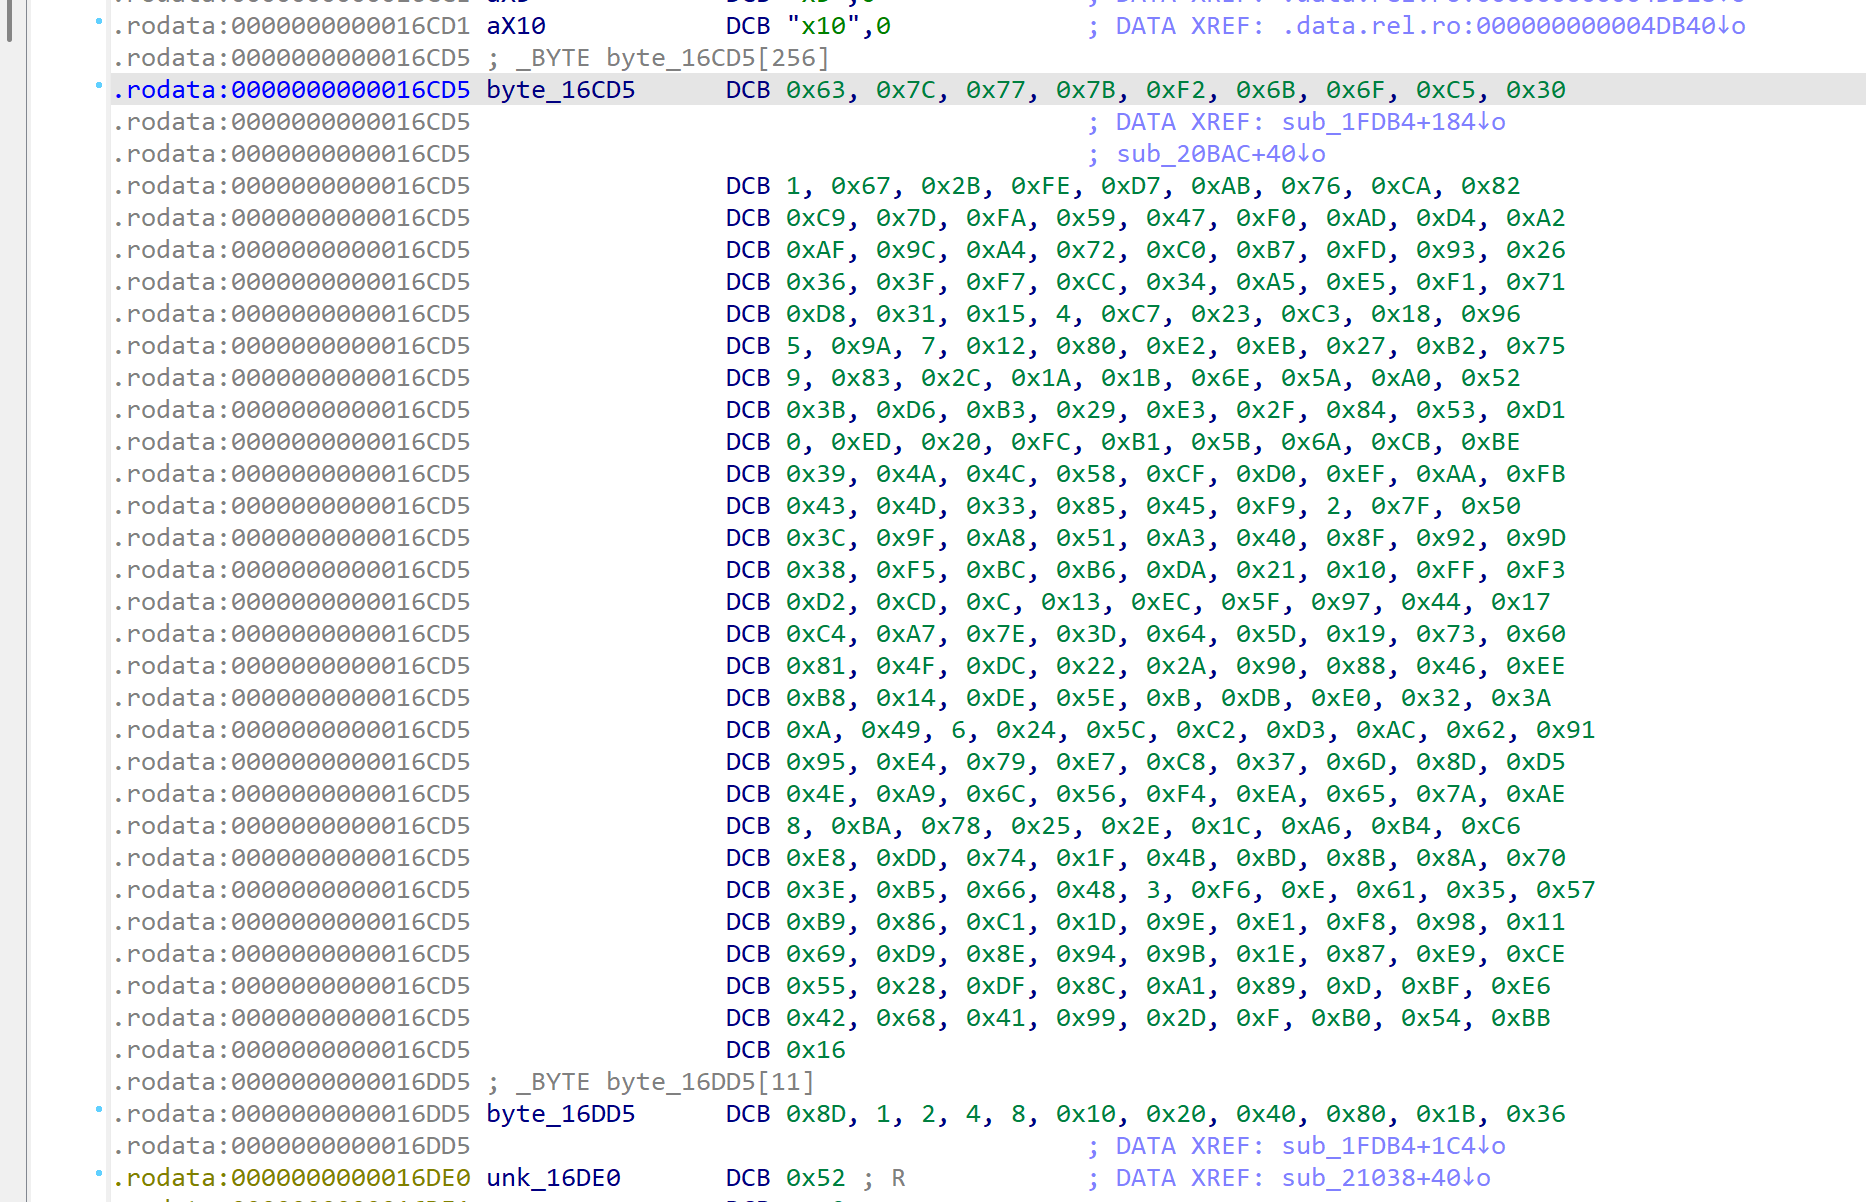This screenshot has width=1866, height=1202.
Task: Click the byte value 0x57
Action: [1566, 890]
